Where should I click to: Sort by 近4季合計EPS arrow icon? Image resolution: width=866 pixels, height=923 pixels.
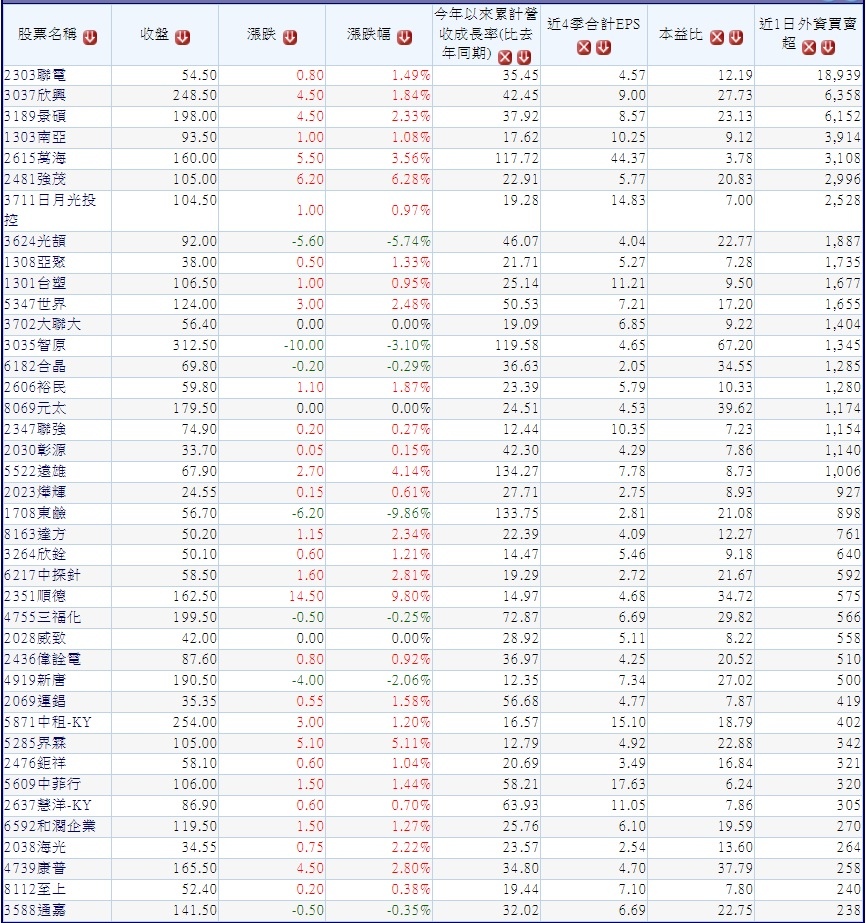pyautogui.click(x=603, y=48)
